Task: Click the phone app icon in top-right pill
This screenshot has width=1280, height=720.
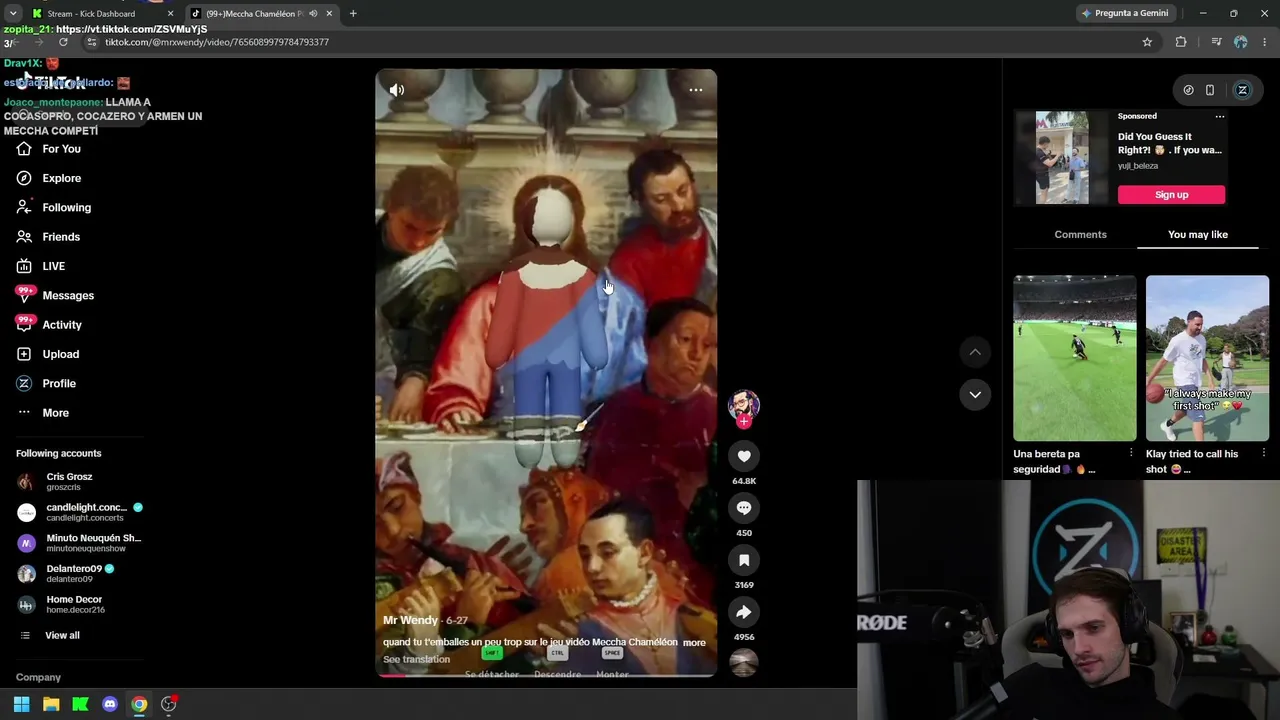Action: pyautogui.click(x=1210, y=90)
